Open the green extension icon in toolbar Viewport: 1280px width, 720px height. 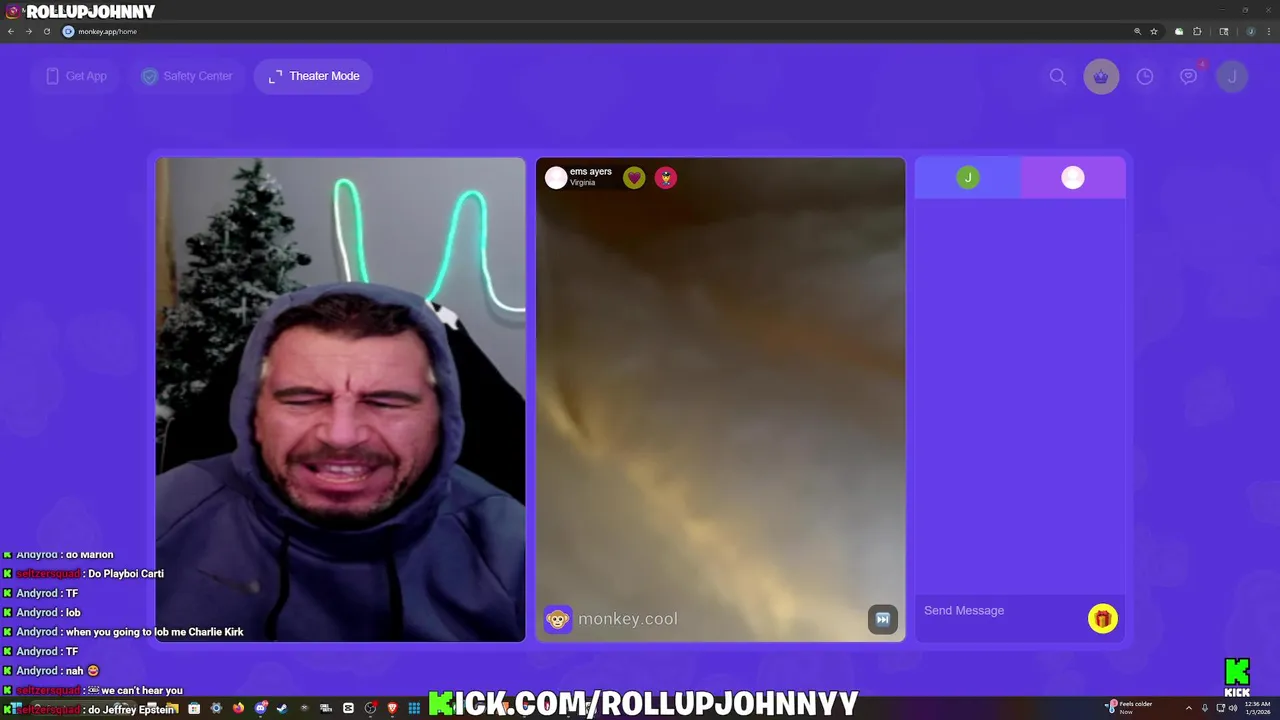[1179, 31]
